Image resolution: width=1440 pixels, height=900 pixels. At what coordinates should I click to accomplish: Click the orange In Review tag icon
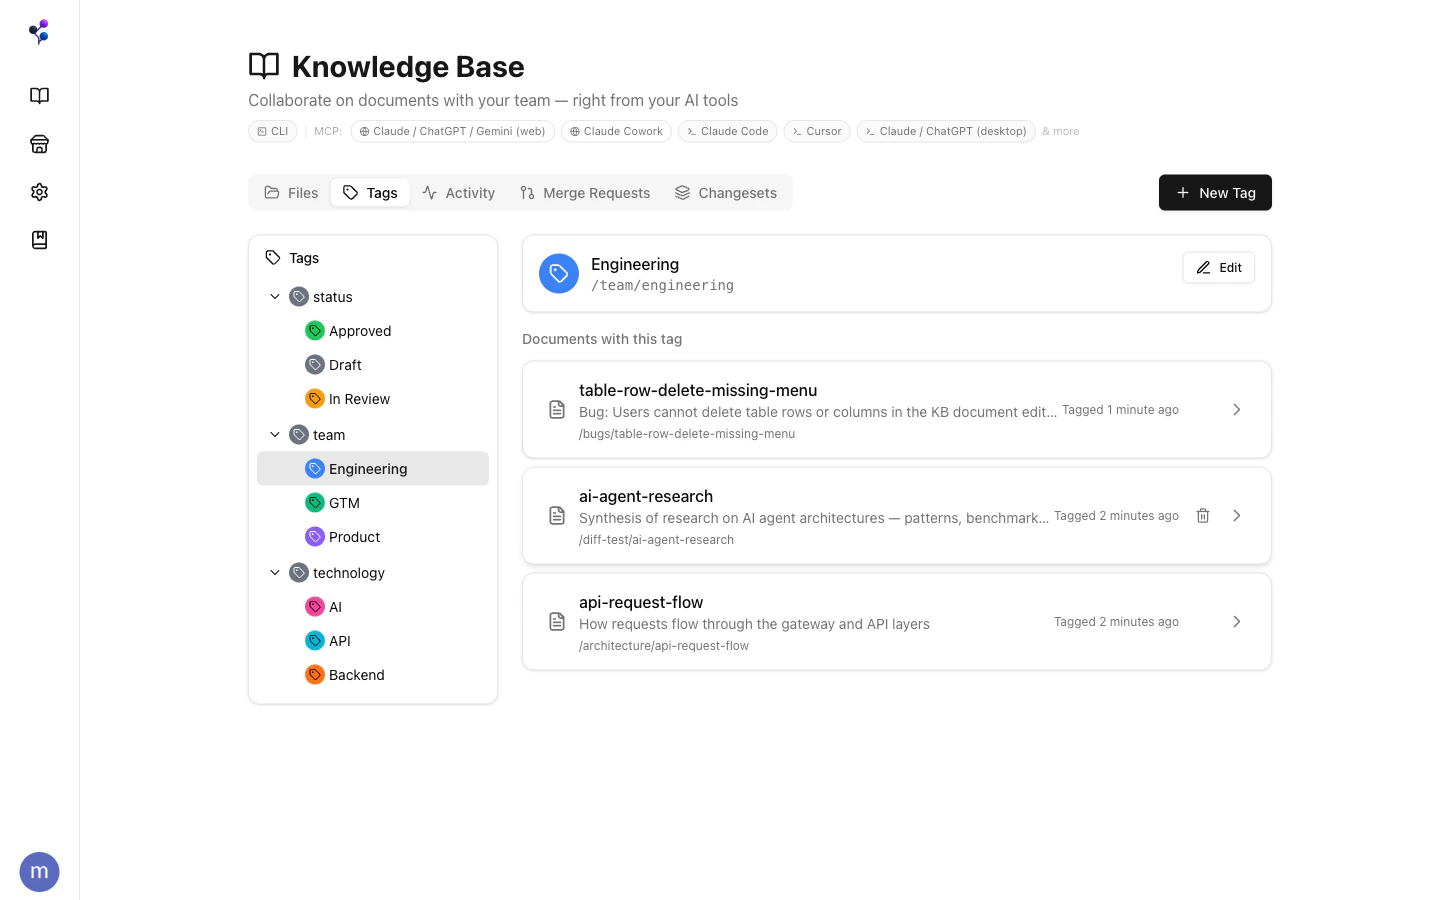315,399
